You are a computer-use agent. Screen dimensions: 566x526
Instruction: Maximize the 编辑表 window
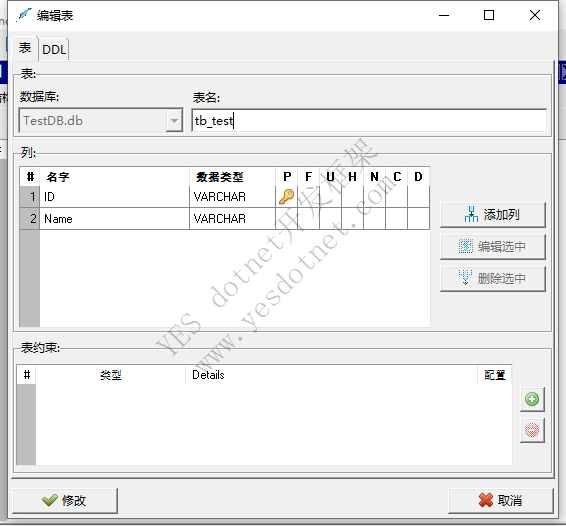point(489,15)
